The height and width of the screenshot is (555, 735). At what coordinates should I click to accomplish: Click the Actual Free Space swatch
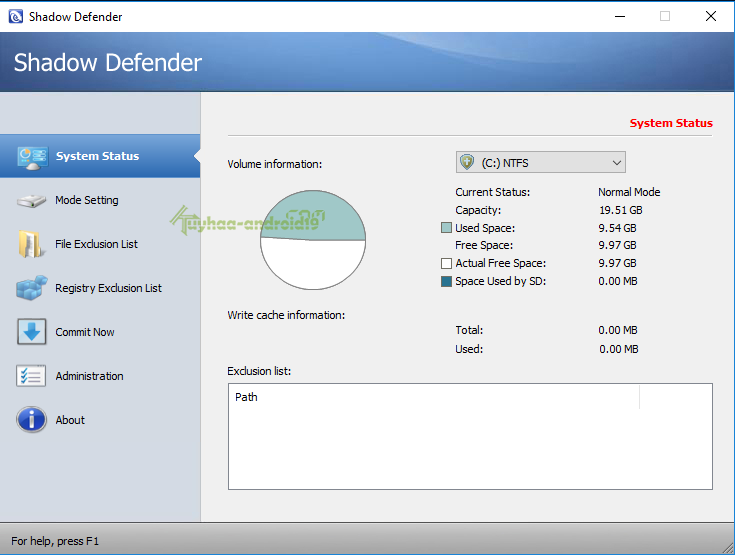click(x=446, y=263)
